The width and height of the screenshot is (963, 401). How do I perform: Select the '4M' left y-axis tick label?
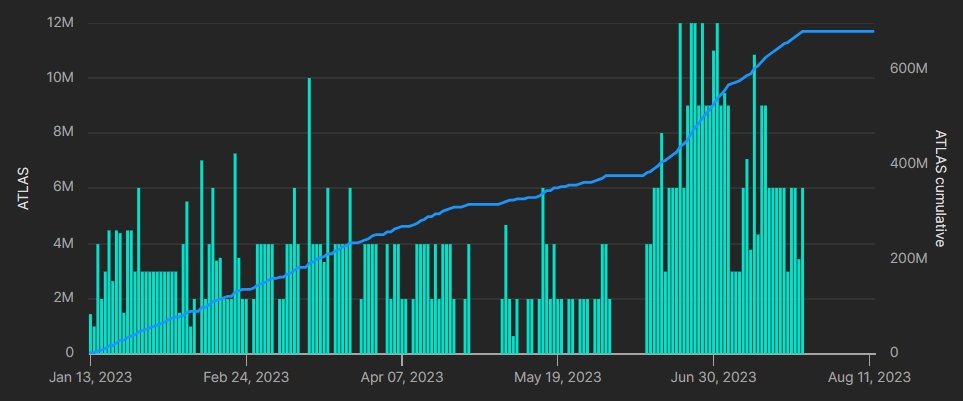pyautogui.click(x=66, y=243)
